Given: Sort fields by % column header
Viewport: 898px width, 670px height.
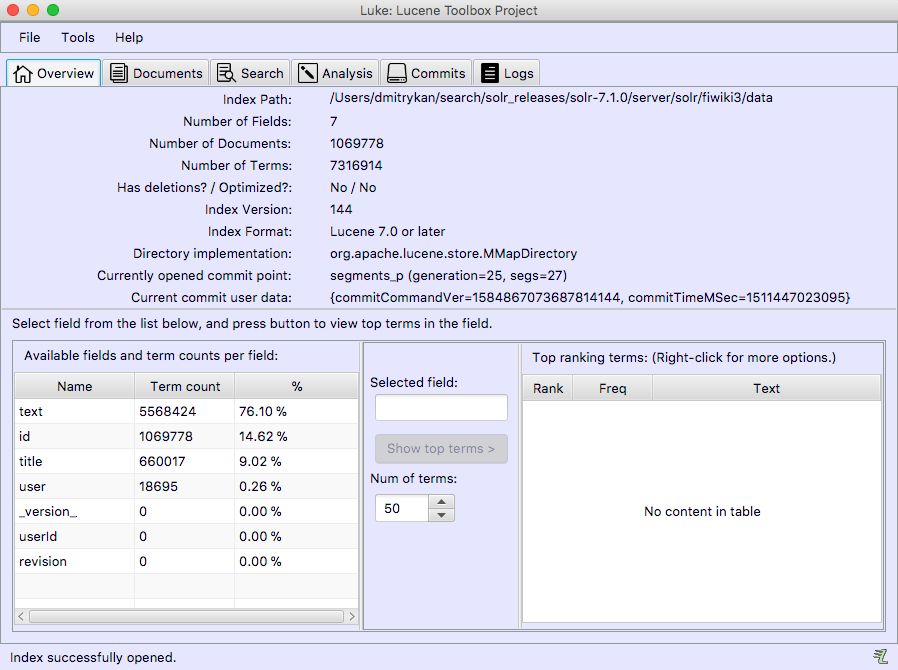Looking at the screenshot, I should pyautogui.click(x=297, y=387).
